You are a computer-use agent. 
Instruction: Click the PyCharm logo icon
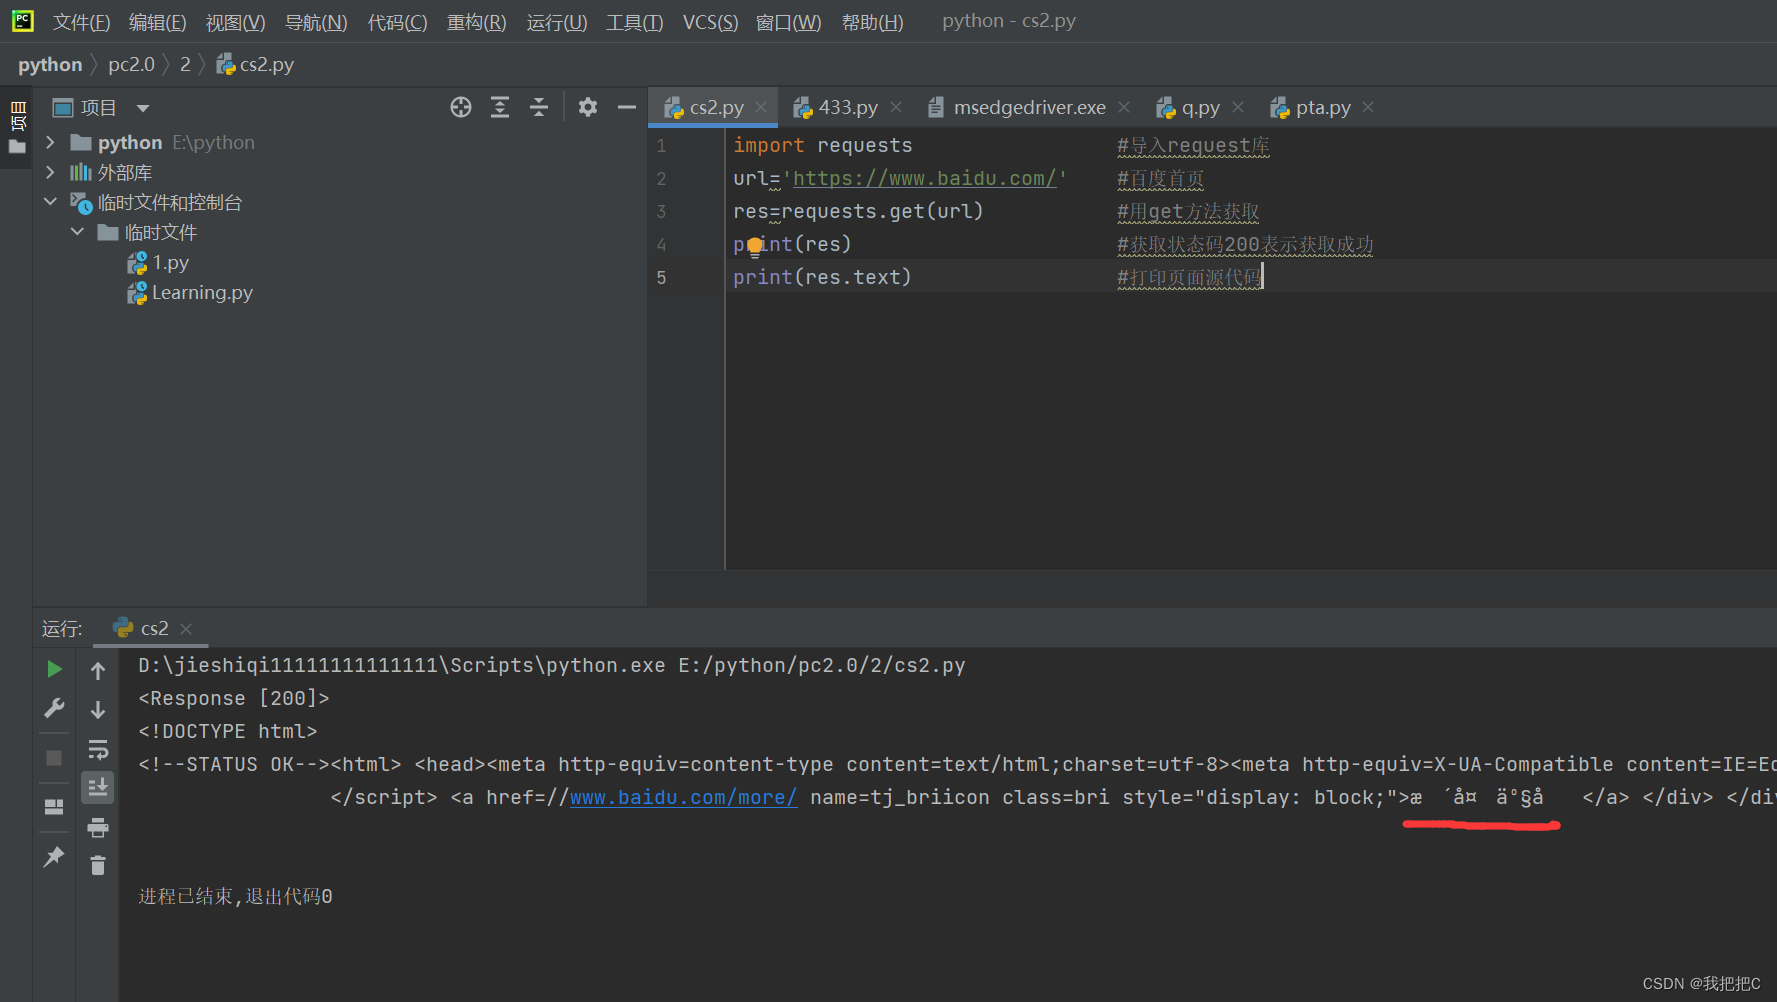[23, 21]
